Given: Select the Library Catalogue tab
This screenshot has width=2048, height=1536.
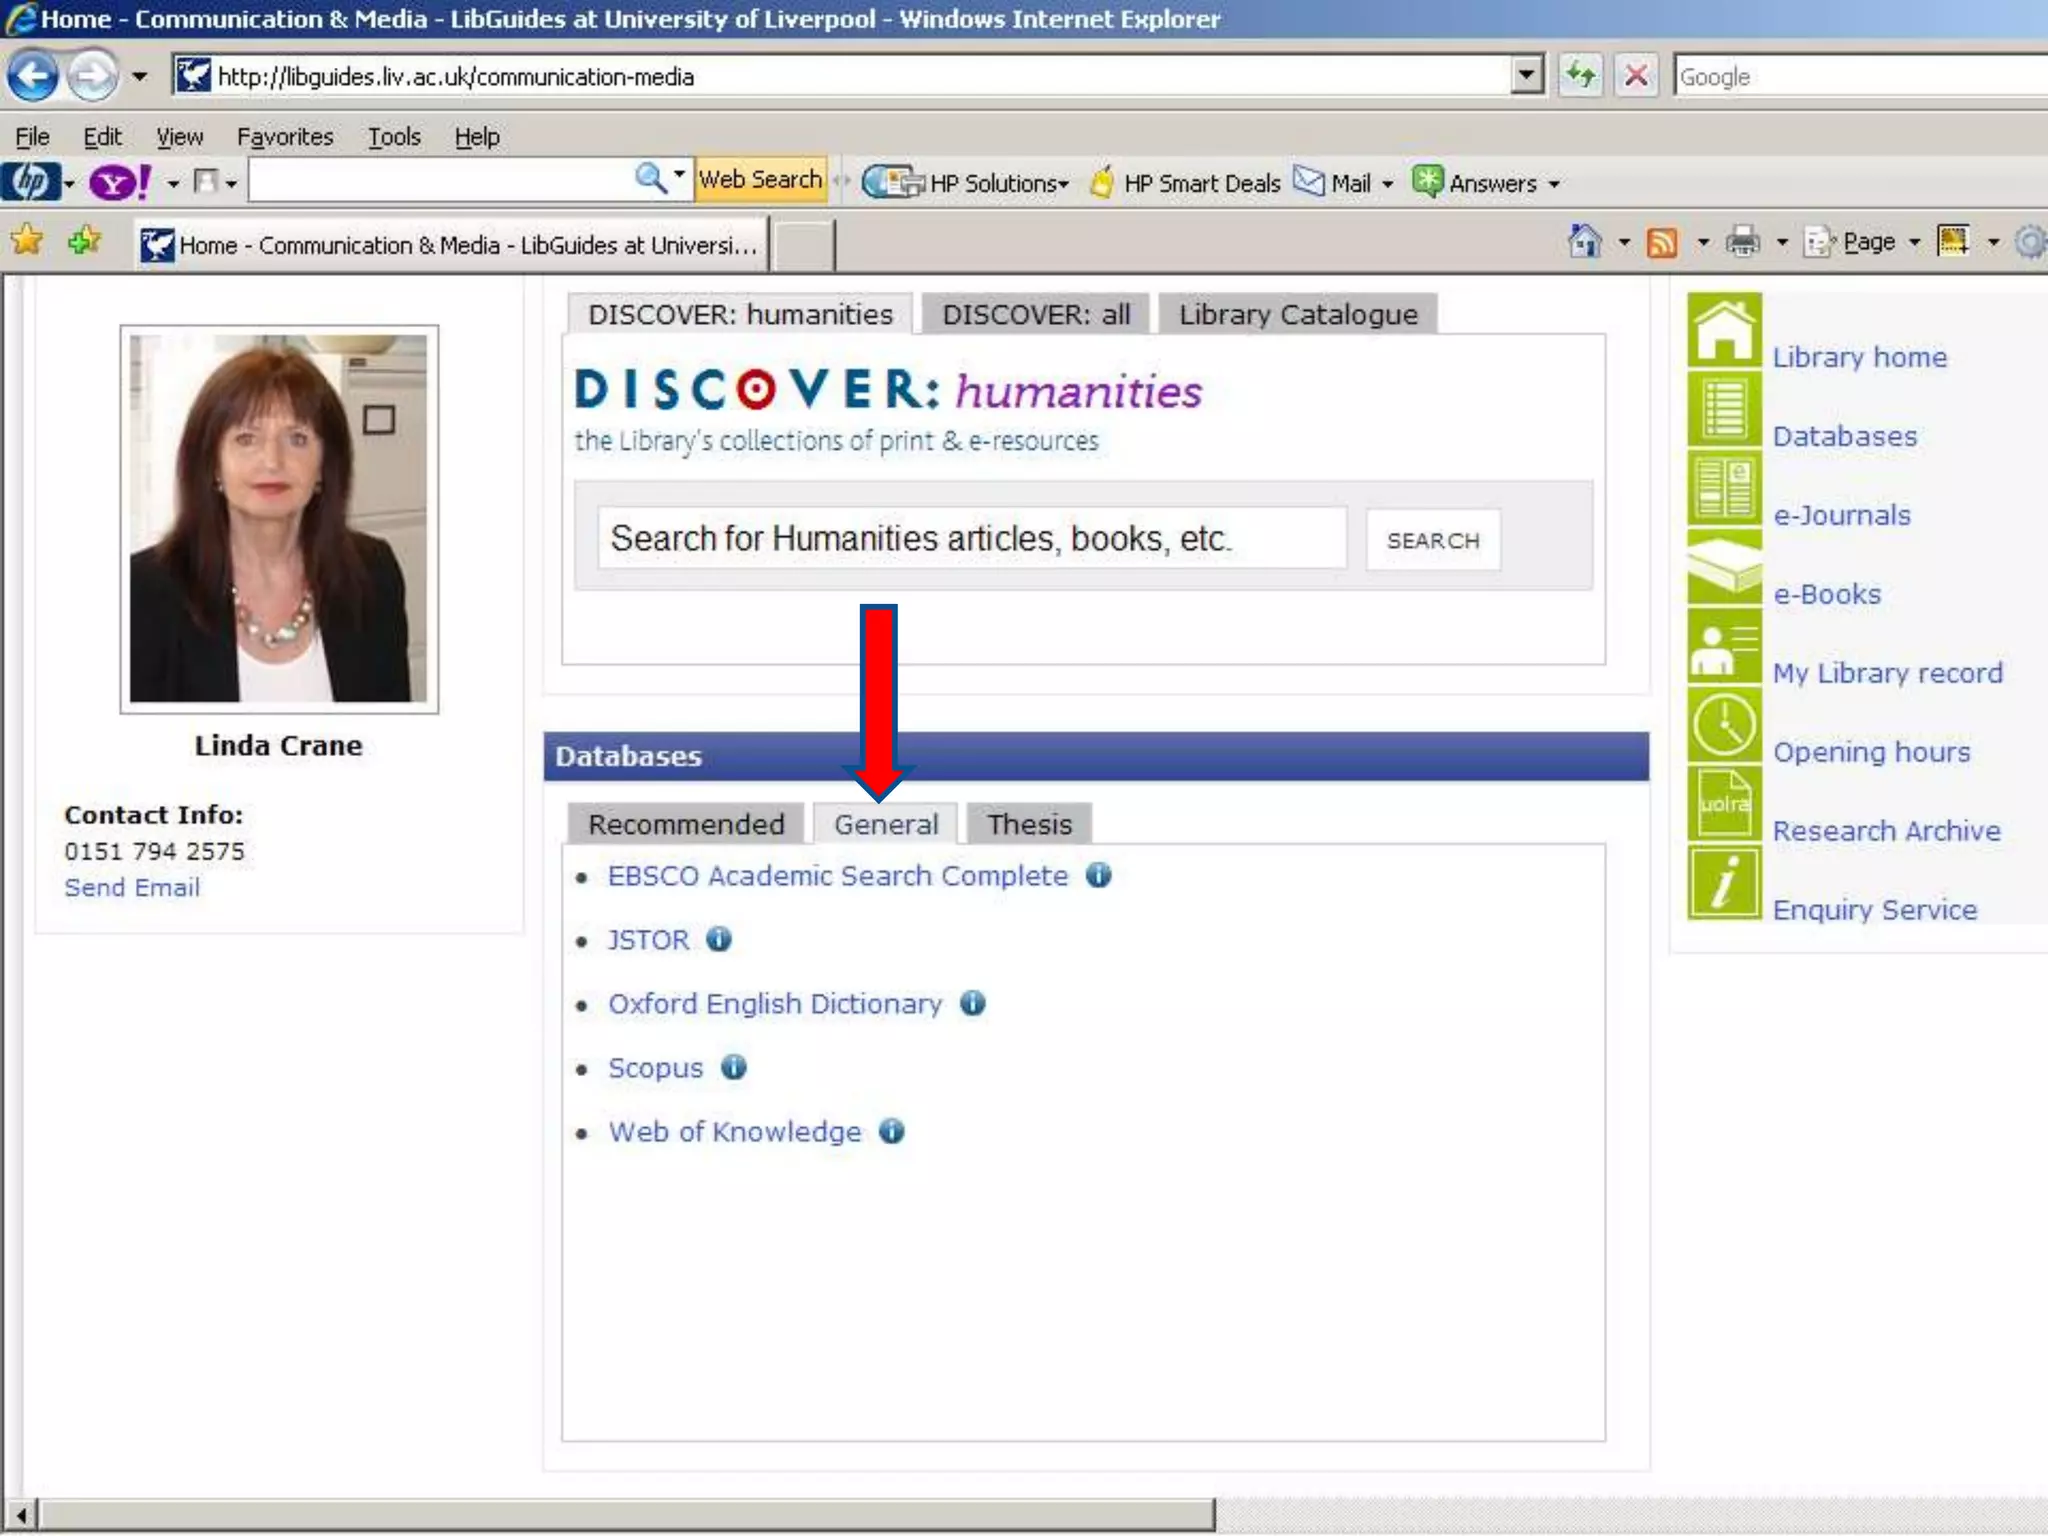Looking at the screenshot, I should [1297, 314].
